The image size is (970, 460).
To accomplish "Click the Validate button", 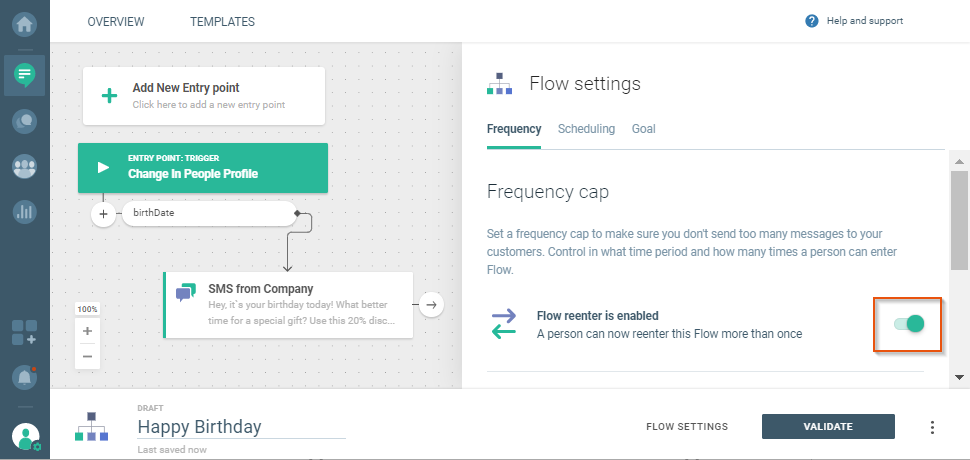I will point(827,427).
